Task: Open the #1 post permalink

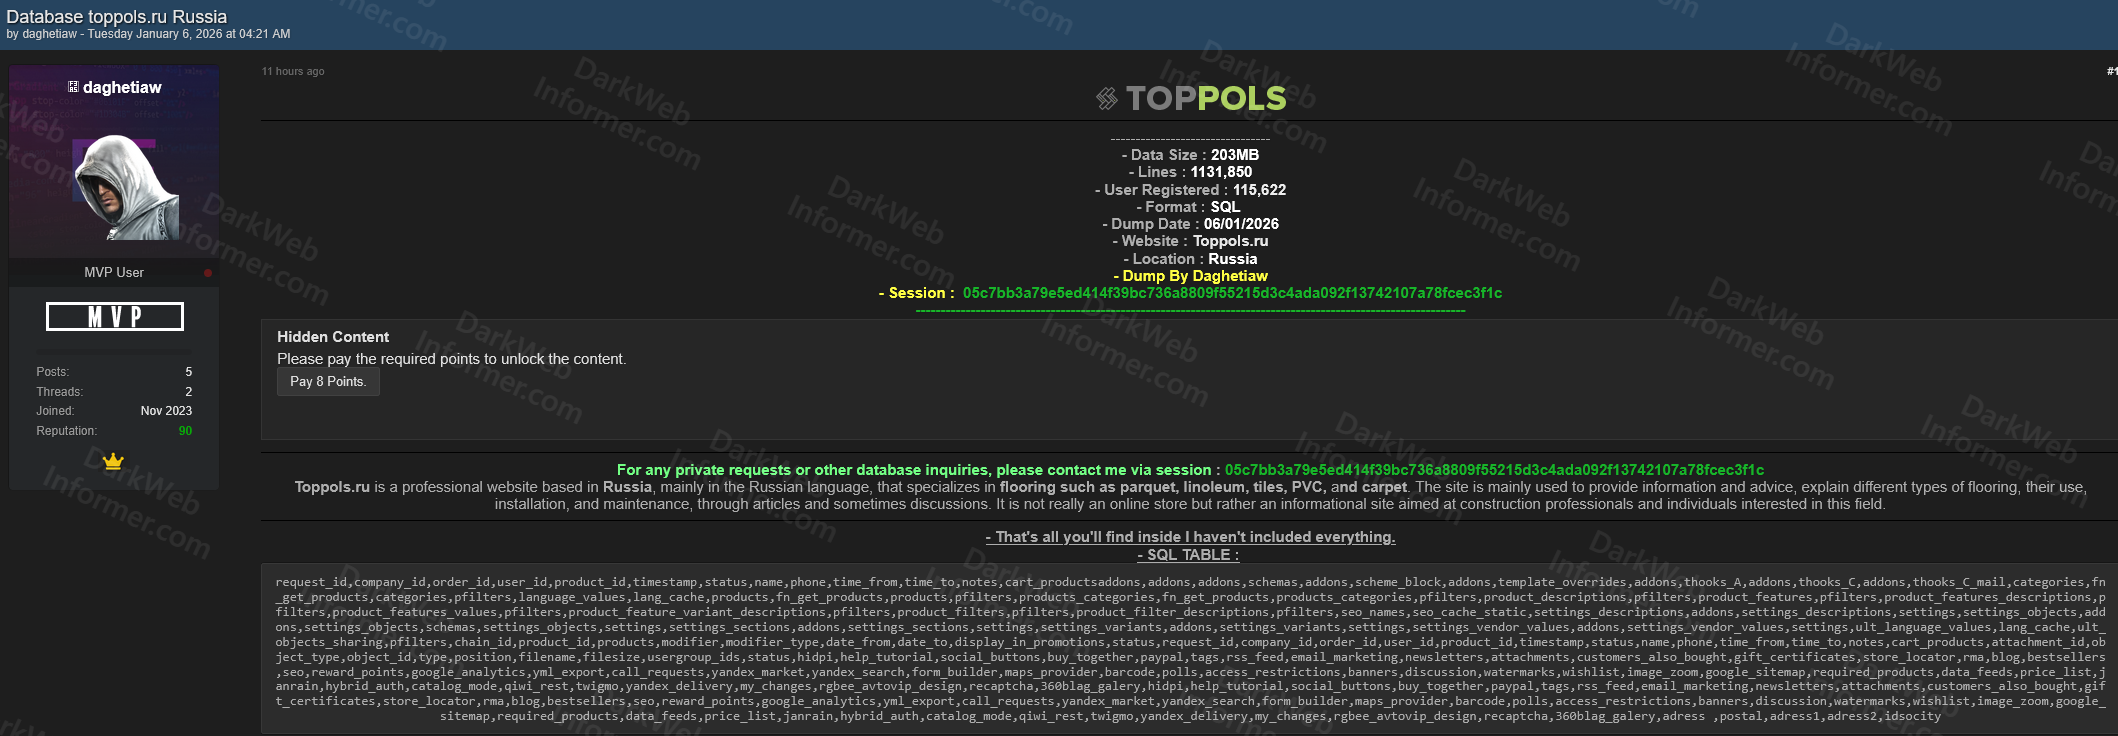Action: tap(2111, 71)
